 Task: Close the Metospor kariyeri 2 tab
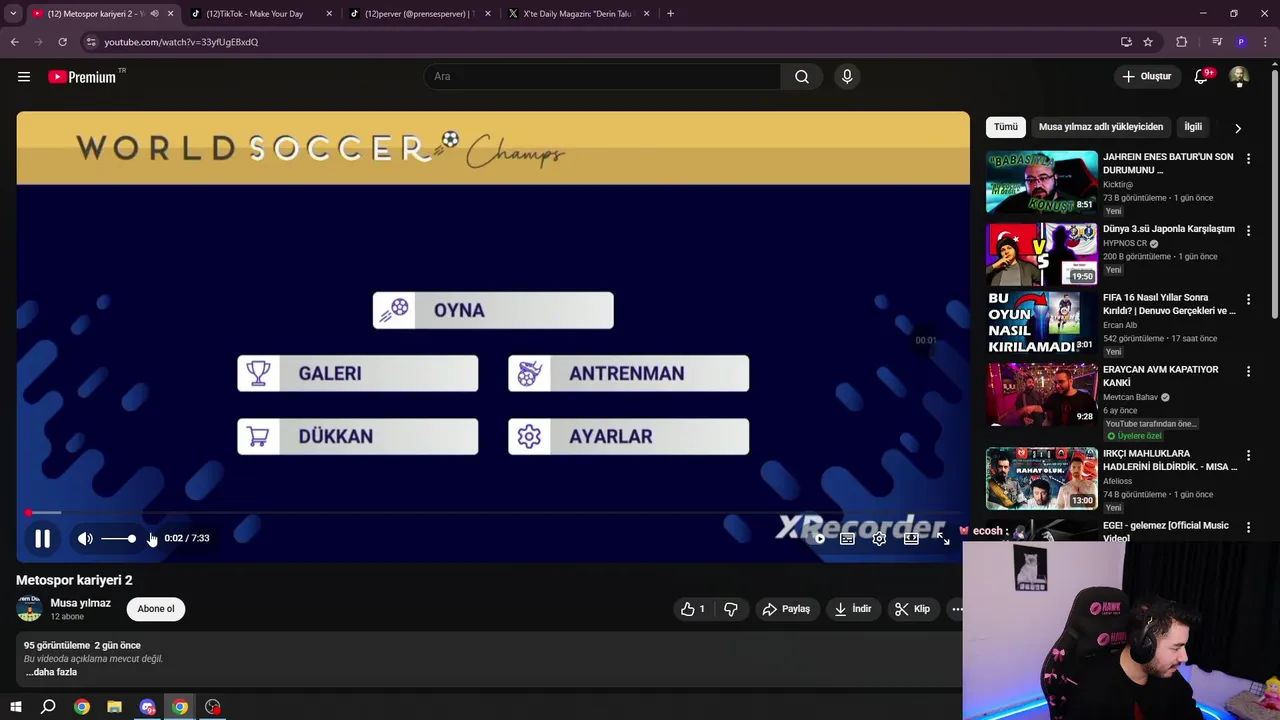click(x=170, y=14)
